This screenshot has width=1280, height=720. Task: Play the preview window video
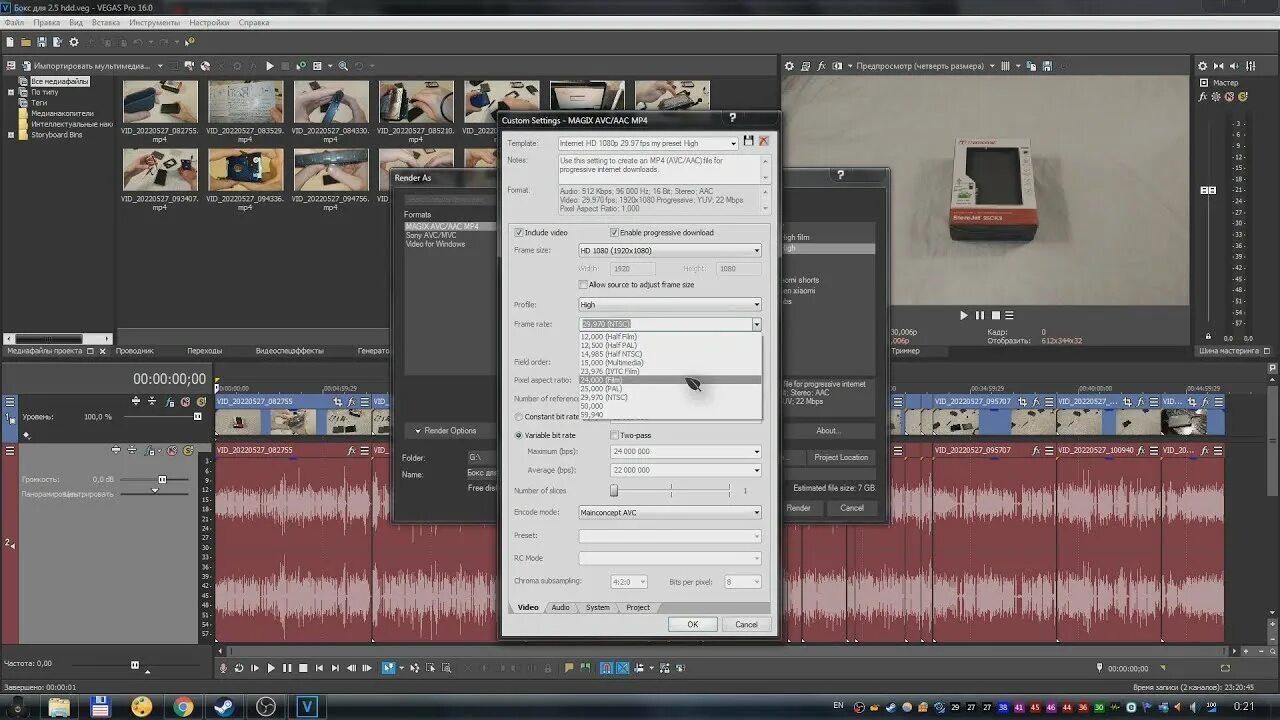coord(964,315)
